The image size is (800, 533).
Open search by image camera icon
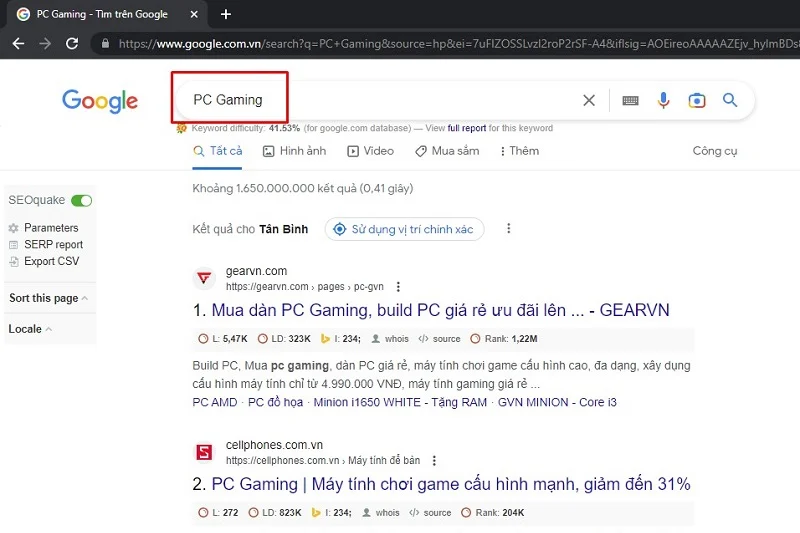(696, 100)
